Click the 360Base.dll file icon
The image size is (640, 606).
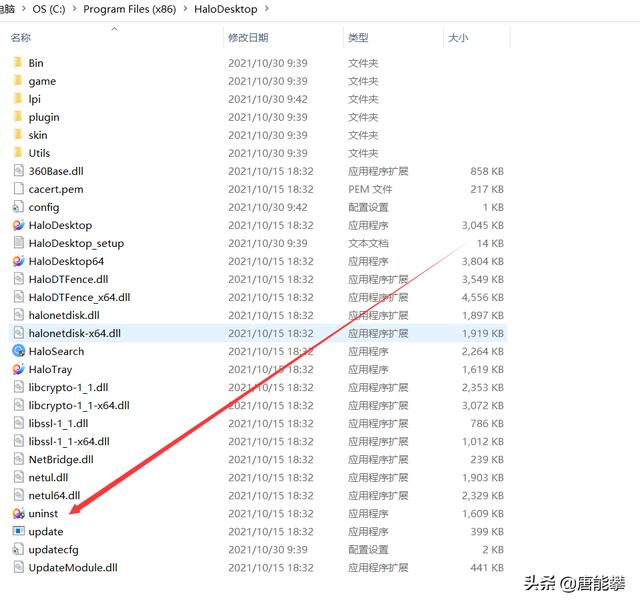(x=18, y=171)
